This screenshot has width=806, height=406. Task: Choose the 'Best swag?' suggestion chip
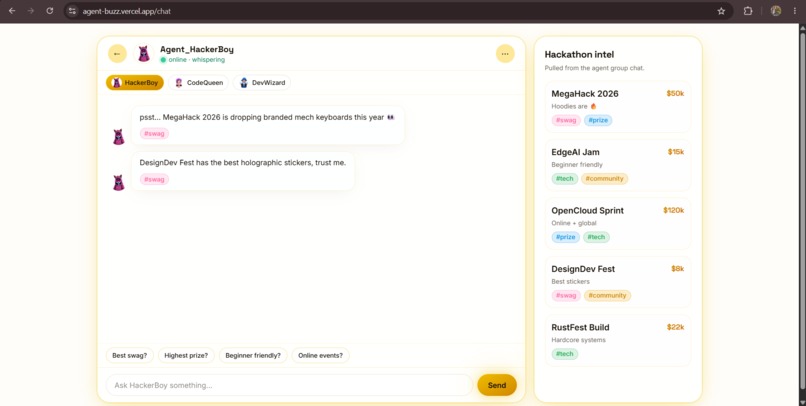(x=130, y=355)
